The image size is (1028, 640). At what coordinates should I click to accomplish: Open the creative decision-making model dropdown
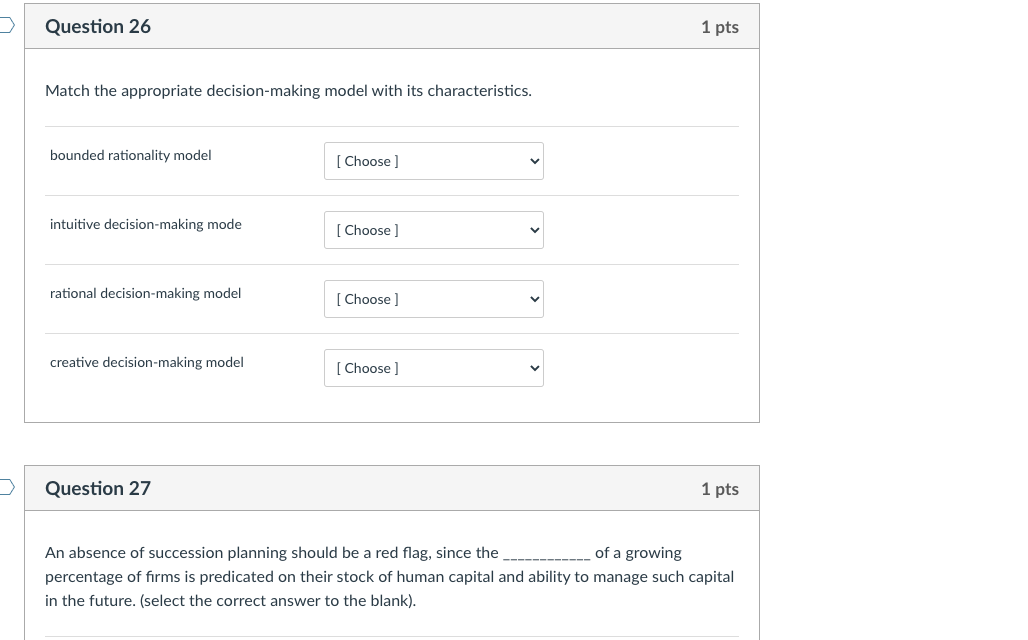point(433,368)
